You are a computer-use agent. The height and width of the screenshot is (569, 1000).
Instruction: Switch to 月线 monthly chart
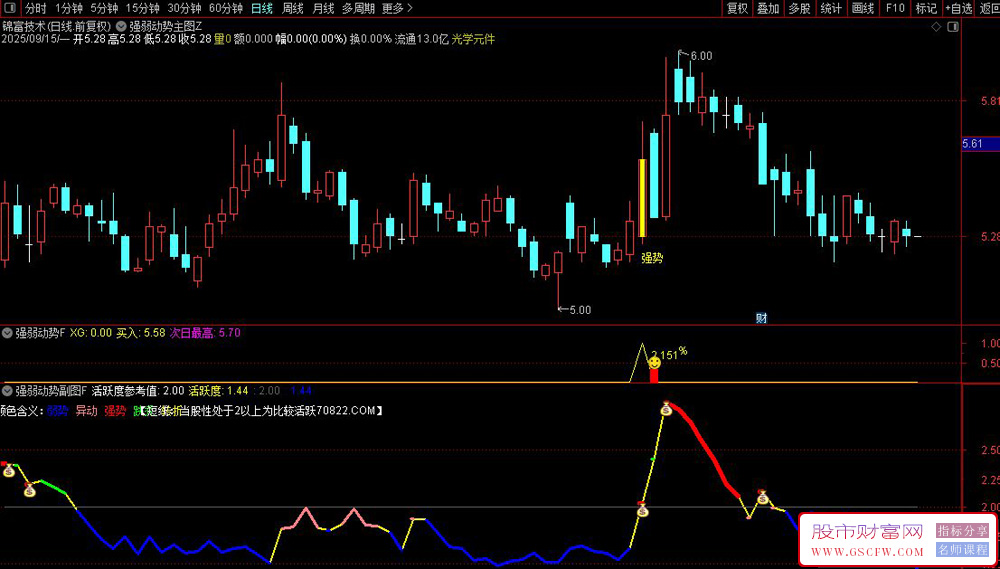coord(323,8)
